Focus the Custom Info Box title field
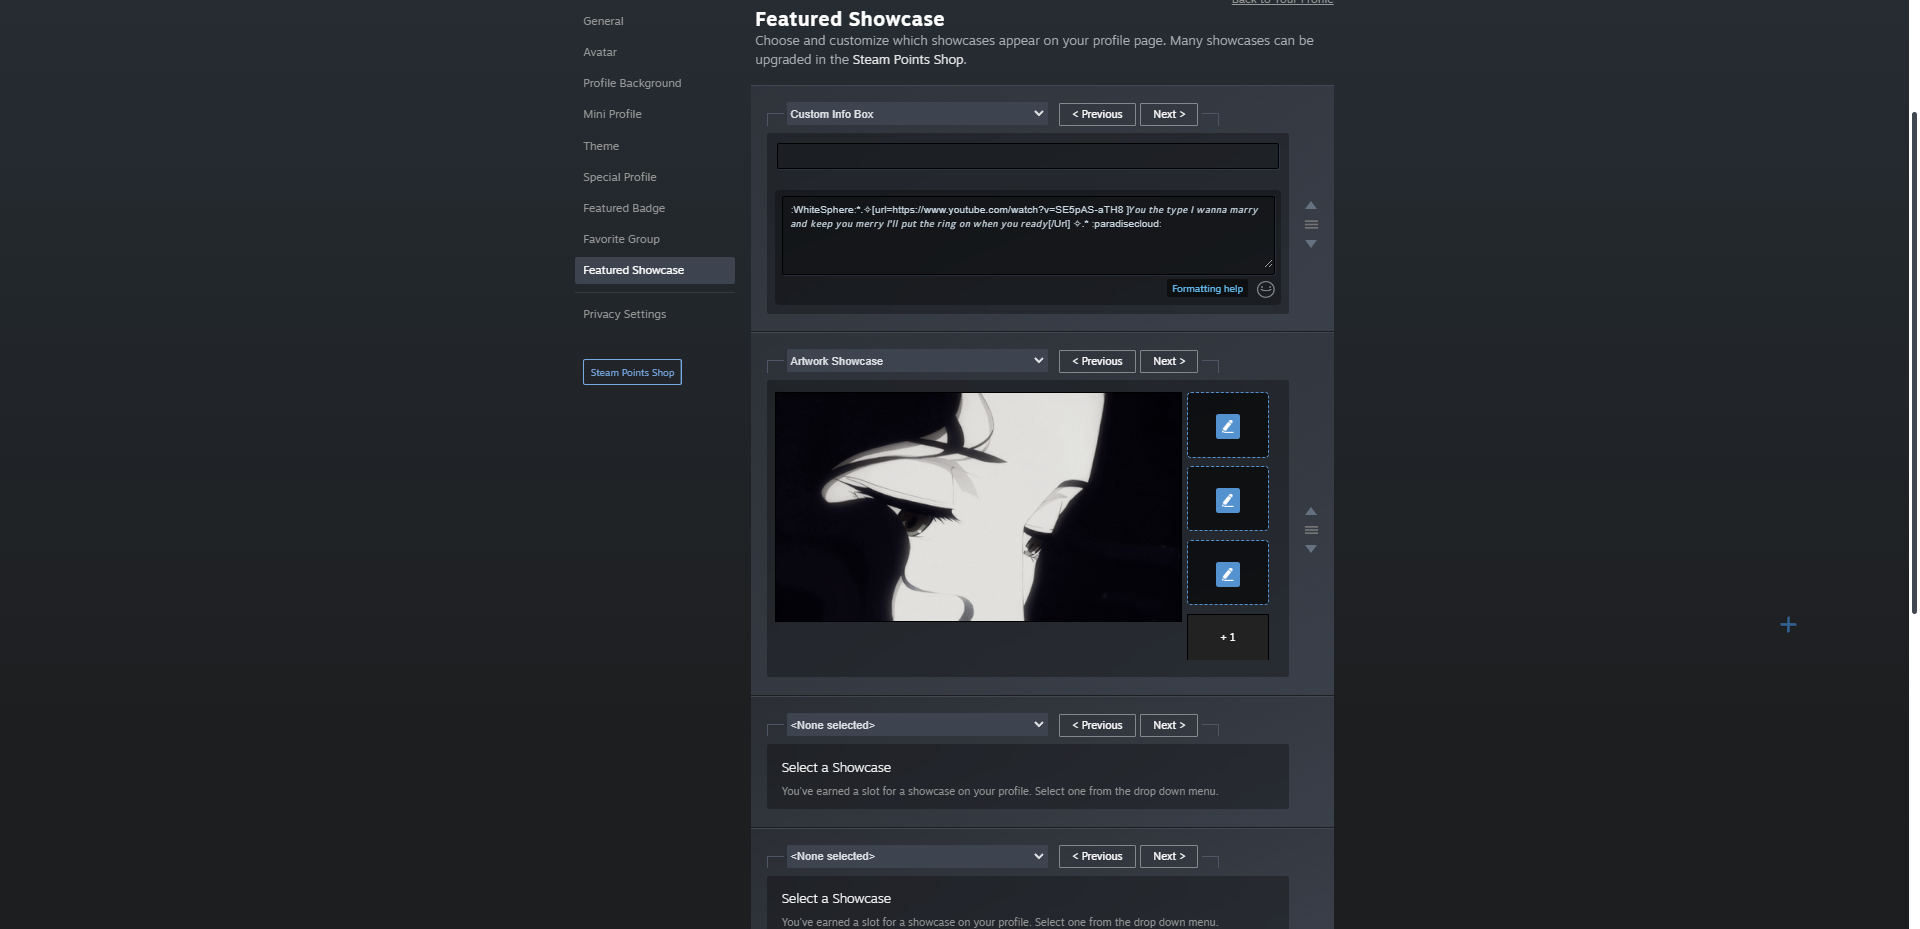 [x=1027, y=156]
